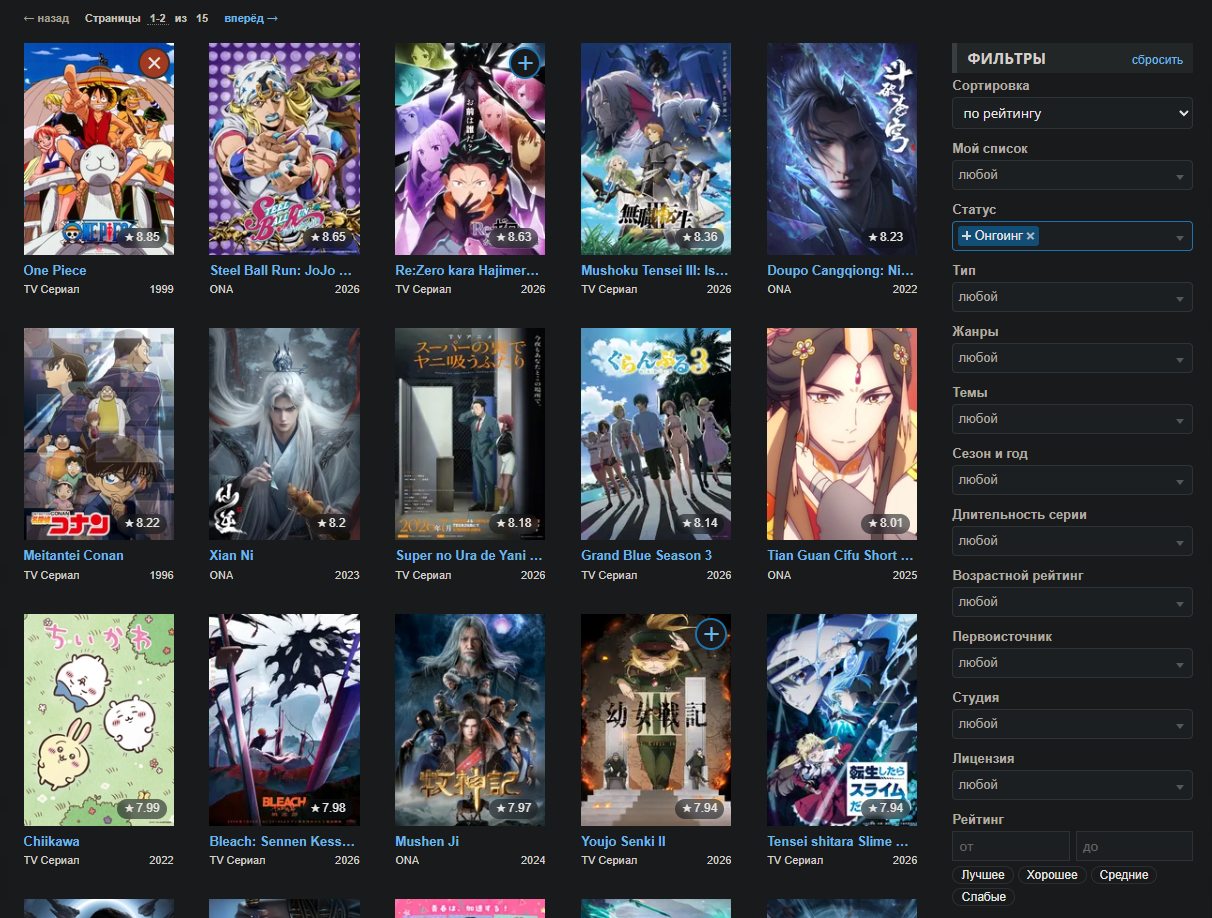
Task: Open the Re:Zero poster thumbnail
Action: pos(470,149)
